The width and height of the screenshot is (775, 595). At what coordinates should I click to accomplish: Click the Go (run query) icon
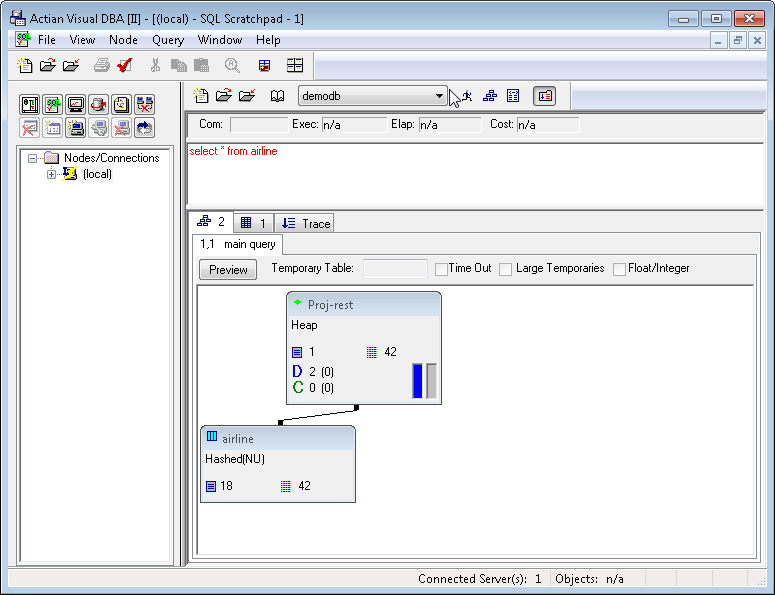(x=466, y=96)
